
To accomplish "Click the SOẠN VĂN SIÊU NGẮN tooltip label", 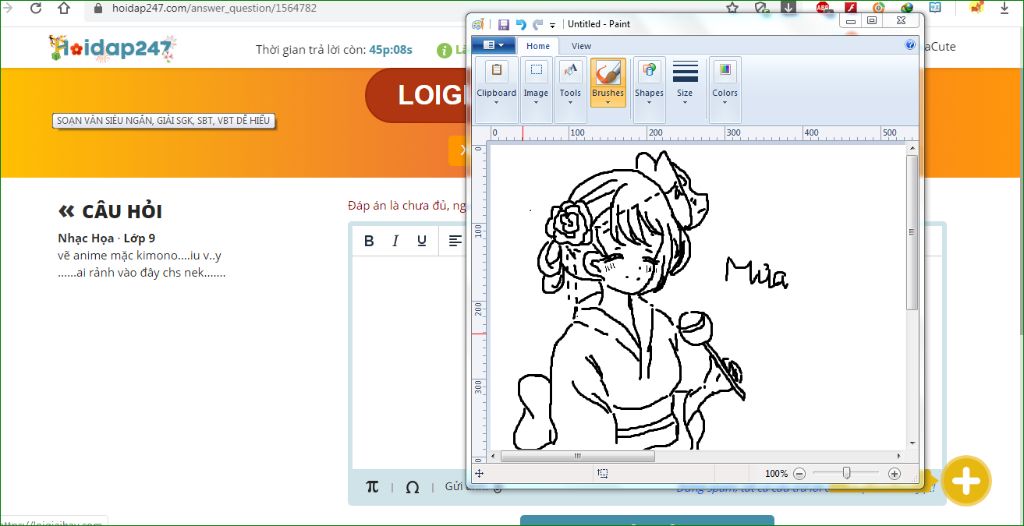I will pyautogui.click(x=163, y=121).
